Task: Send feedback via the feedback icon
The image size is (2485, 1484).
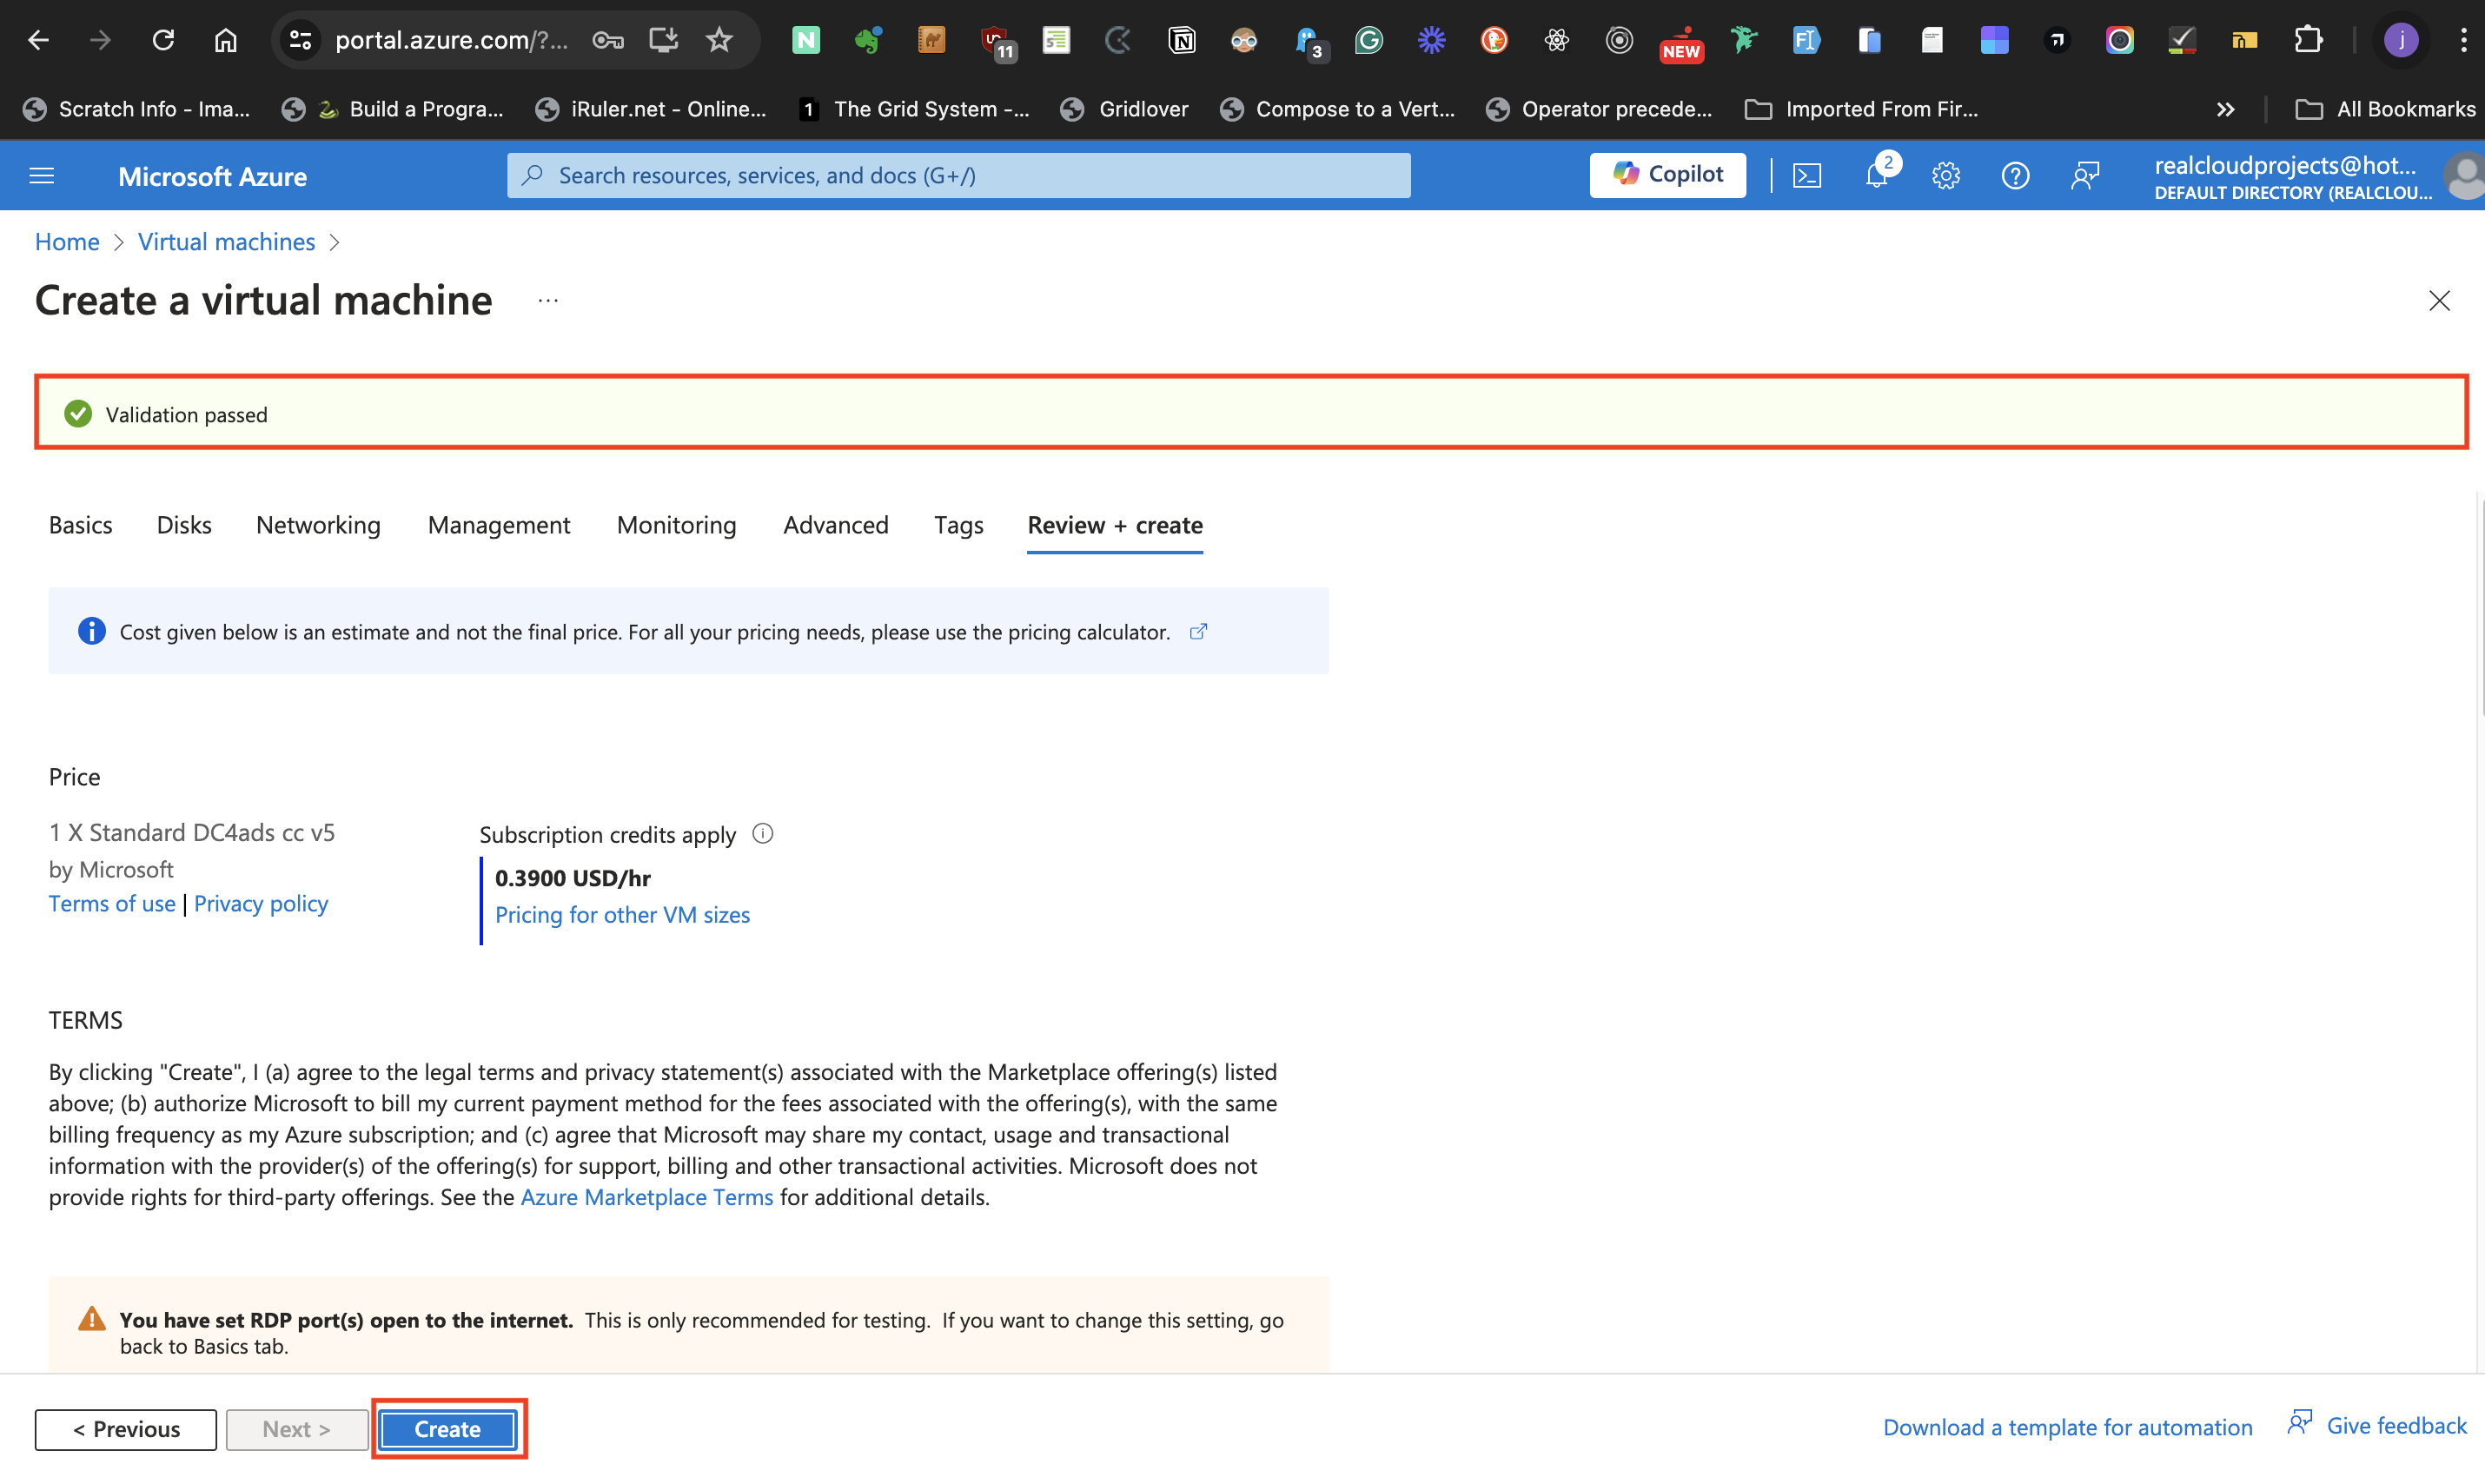Action: coord(2086,175)
